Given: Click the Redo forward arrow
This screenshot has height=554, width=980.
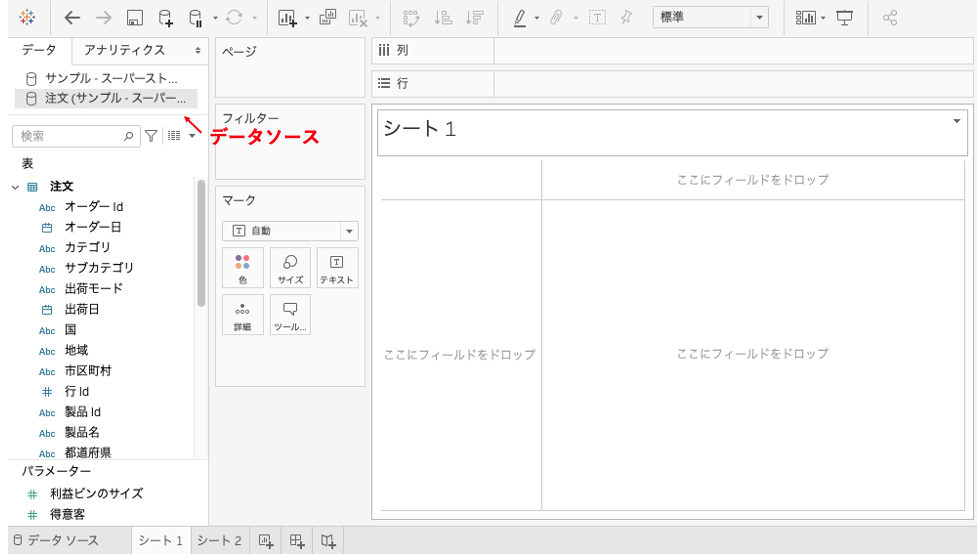Looking at the screenshot, I should coord(103,18).
